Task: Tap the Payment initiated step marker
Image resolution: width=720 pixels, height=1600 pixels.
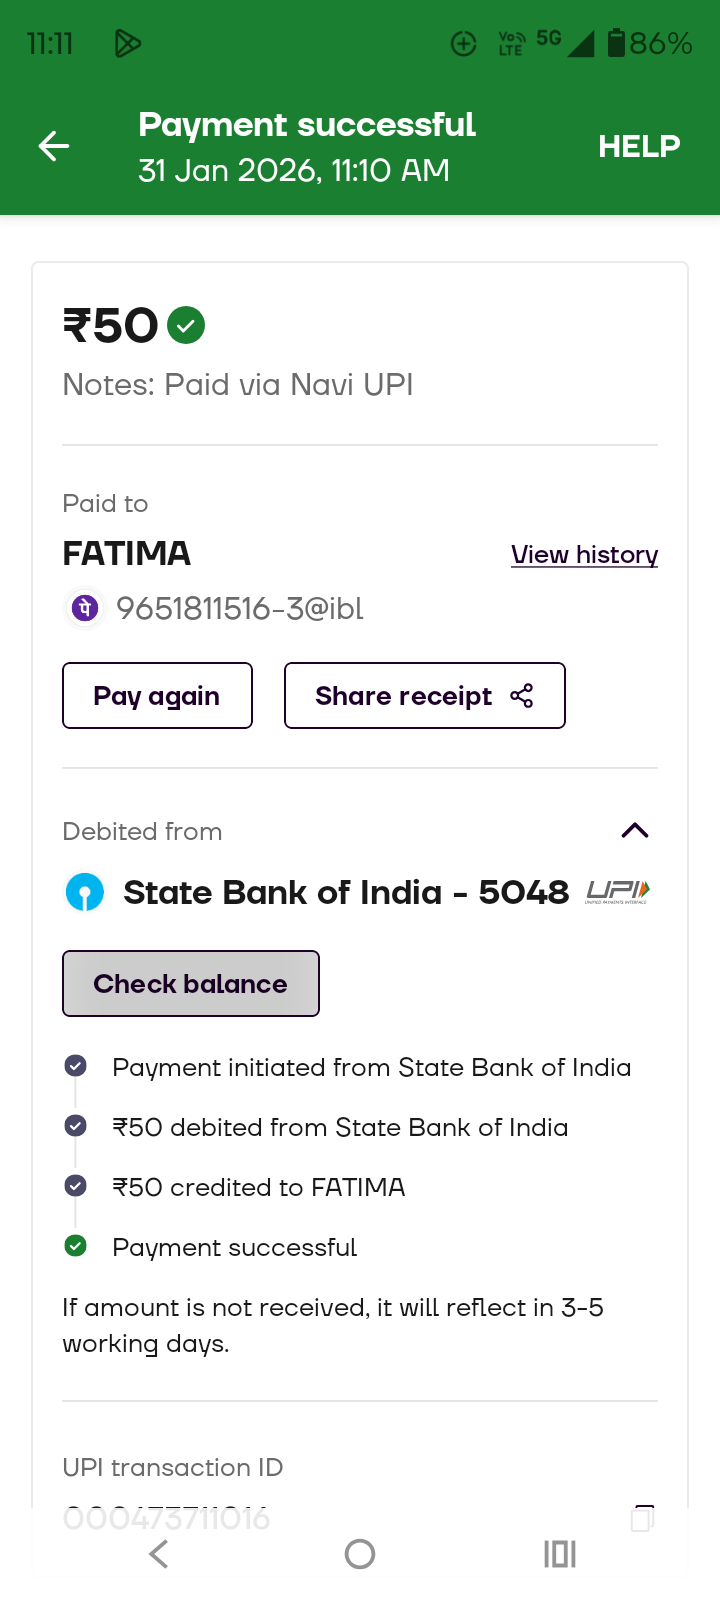Action: [x=75, y=1066]
